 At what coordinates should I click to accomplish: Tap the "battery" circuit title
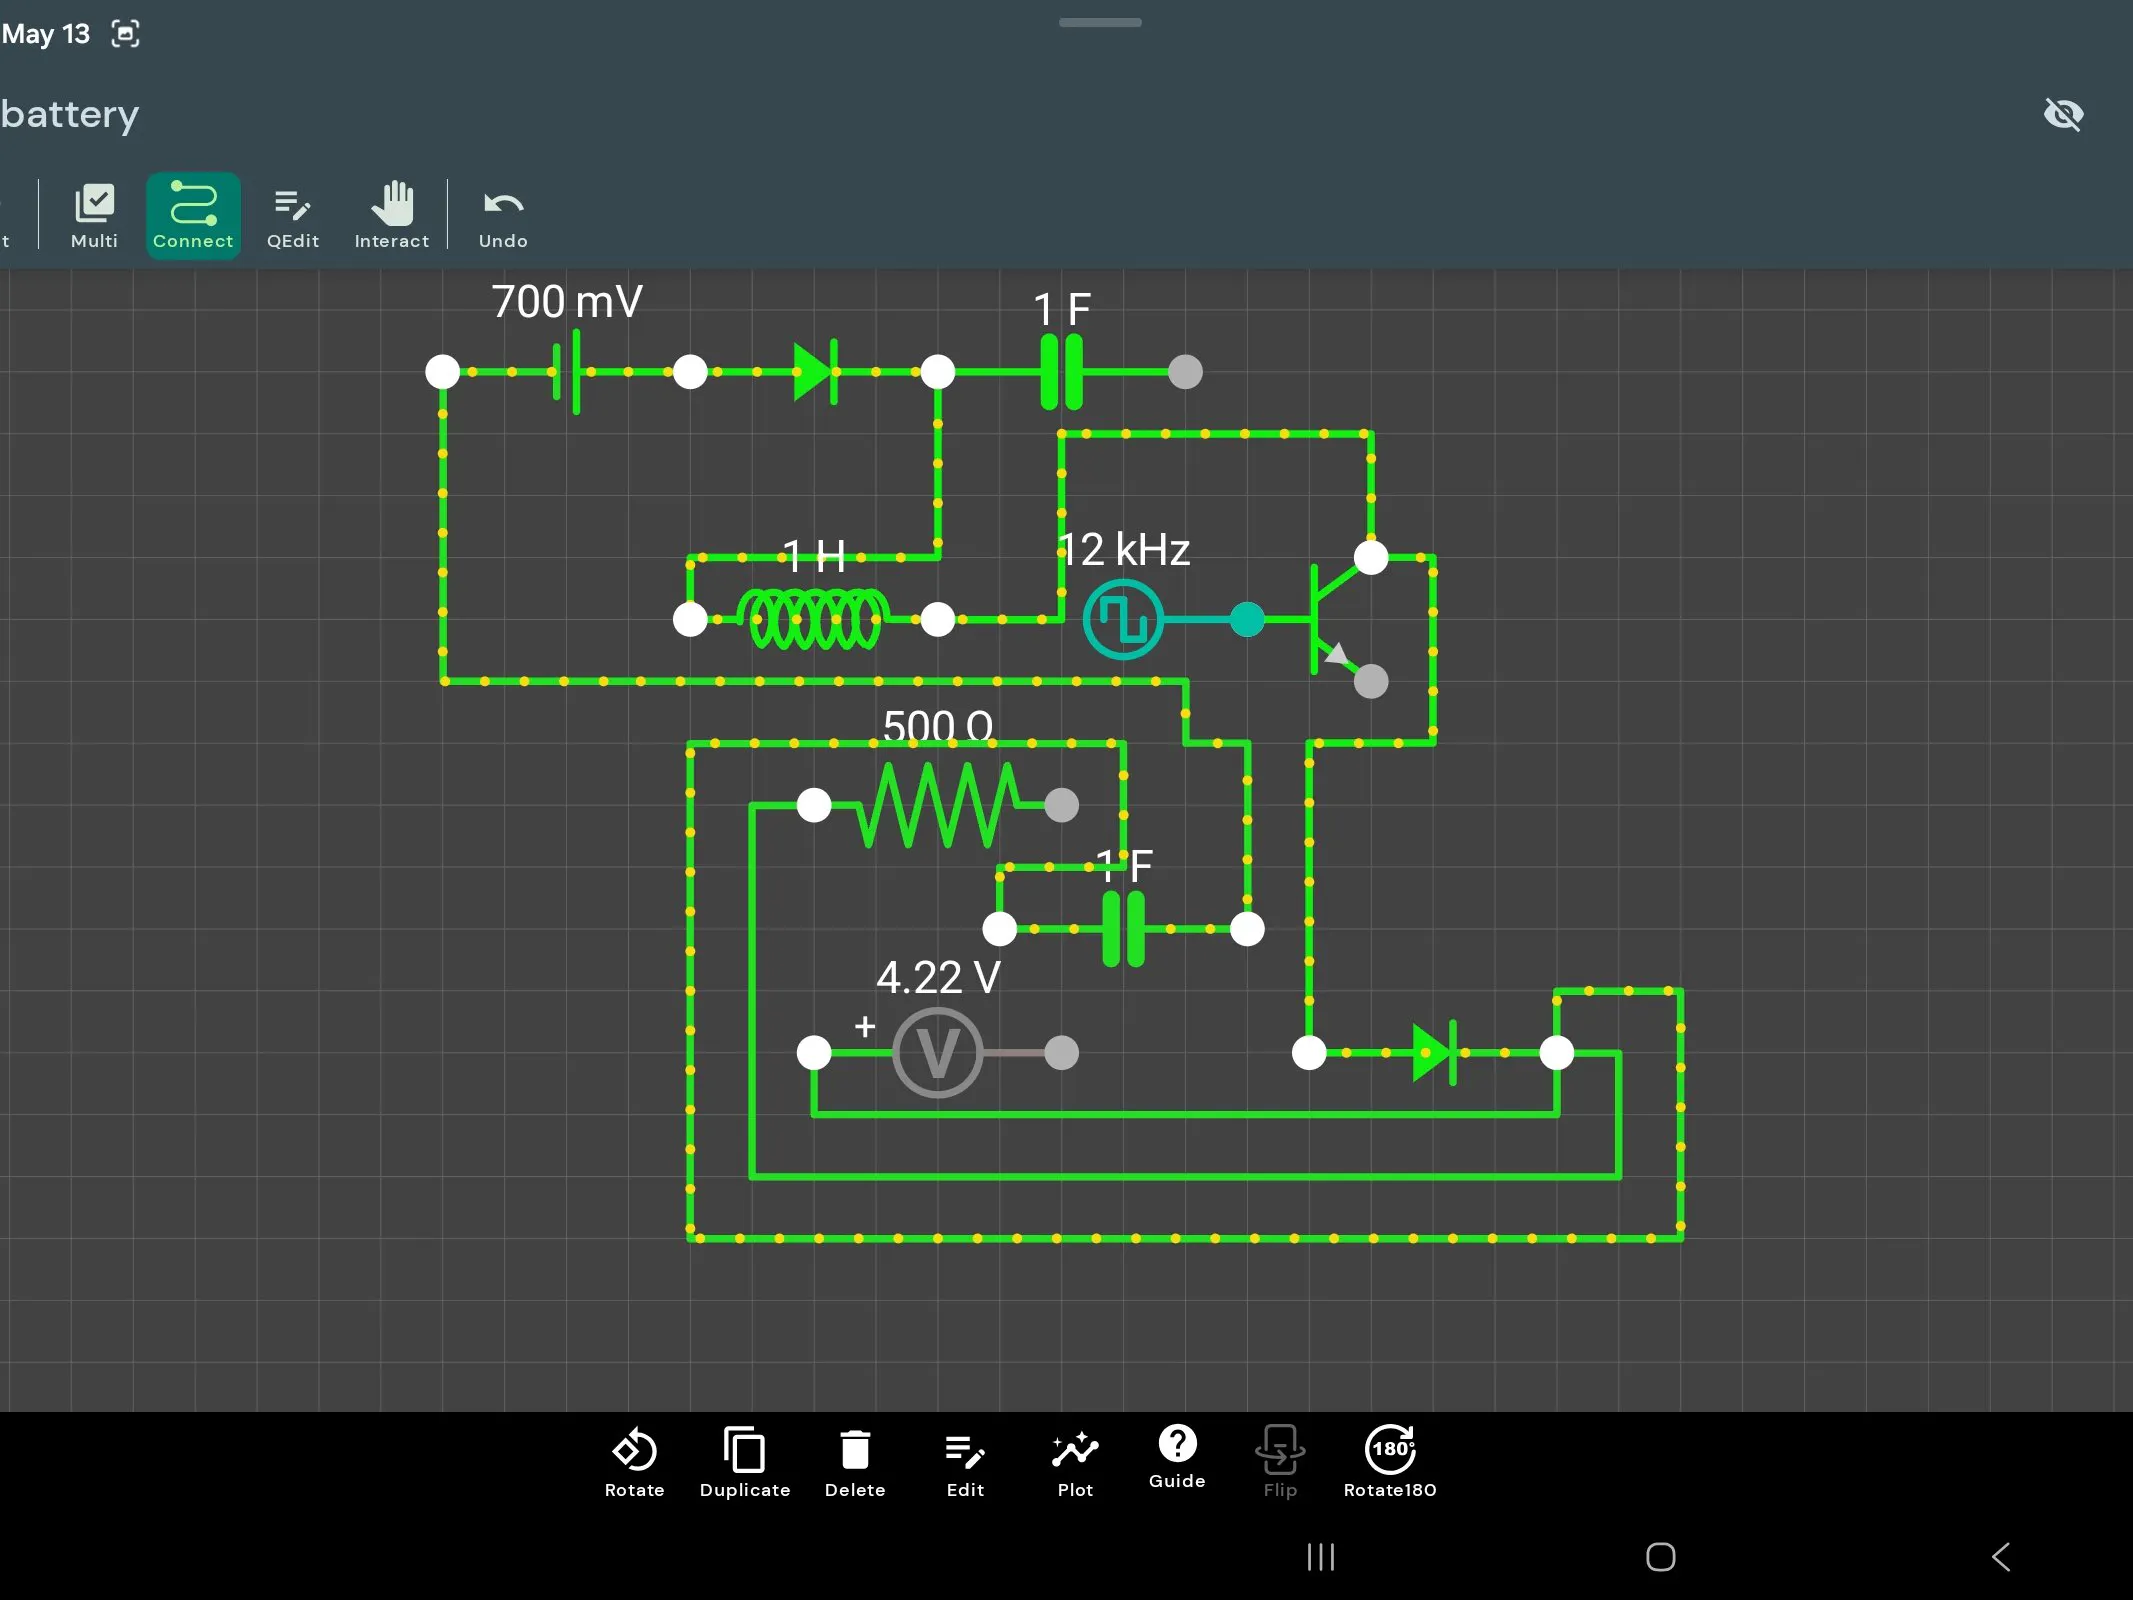[x=70, y=114]
